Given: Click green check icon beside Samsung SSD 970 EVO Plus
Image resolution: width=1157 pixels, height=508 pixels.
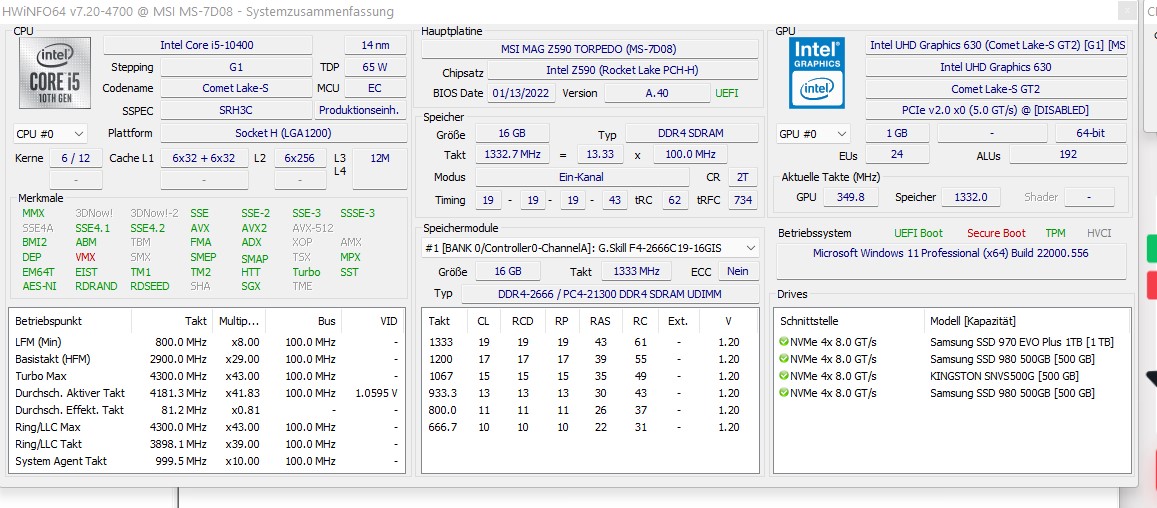Looking at the screenshot, I should click(784, 342).
